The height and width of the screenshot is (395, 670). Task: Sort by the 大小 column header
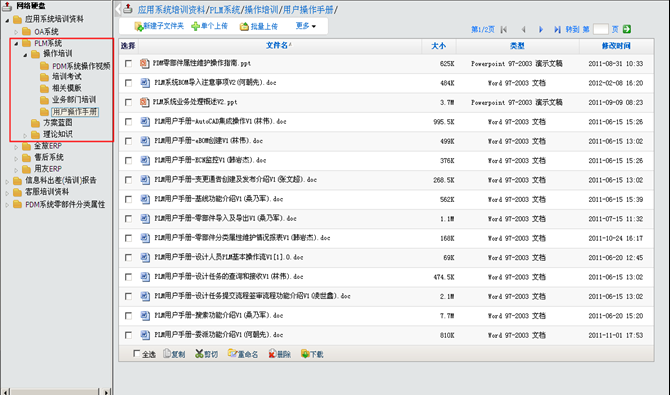pyautogui.click(x=438, y=46)
